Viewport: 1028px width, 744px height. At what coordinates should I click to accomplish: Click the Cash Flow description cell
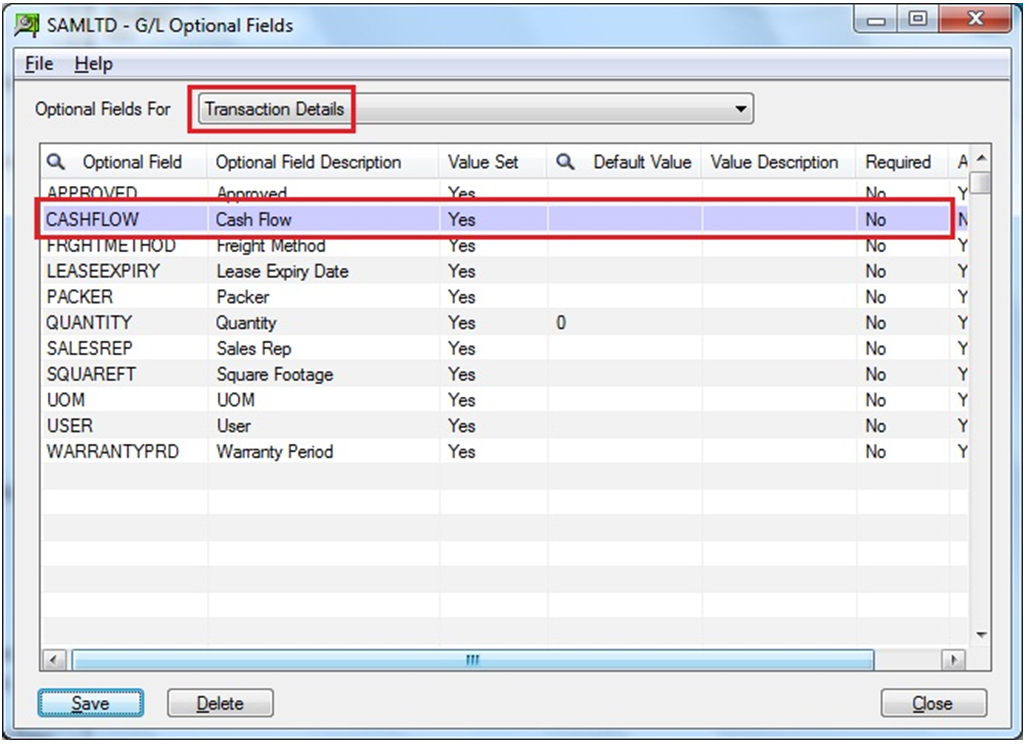point(323,220)
